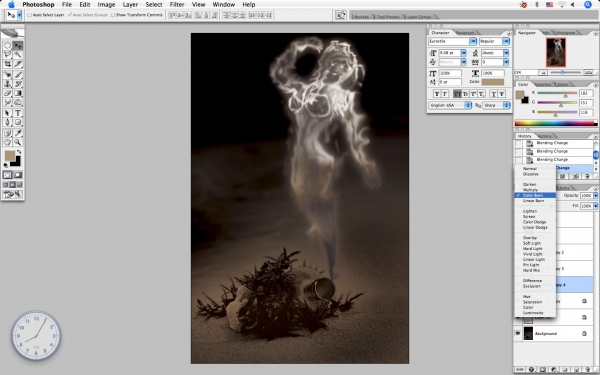Select the Clone Stamp tool
The image size is (600, 375).
click(7, 84)
